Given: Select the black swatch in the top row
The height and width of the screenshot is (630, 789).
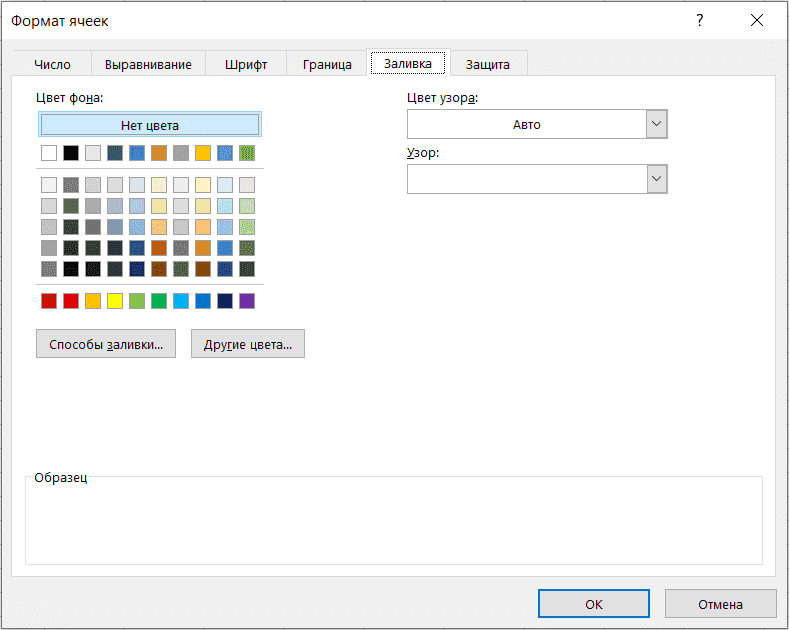Looking at the screenshot, I should 71,153.
